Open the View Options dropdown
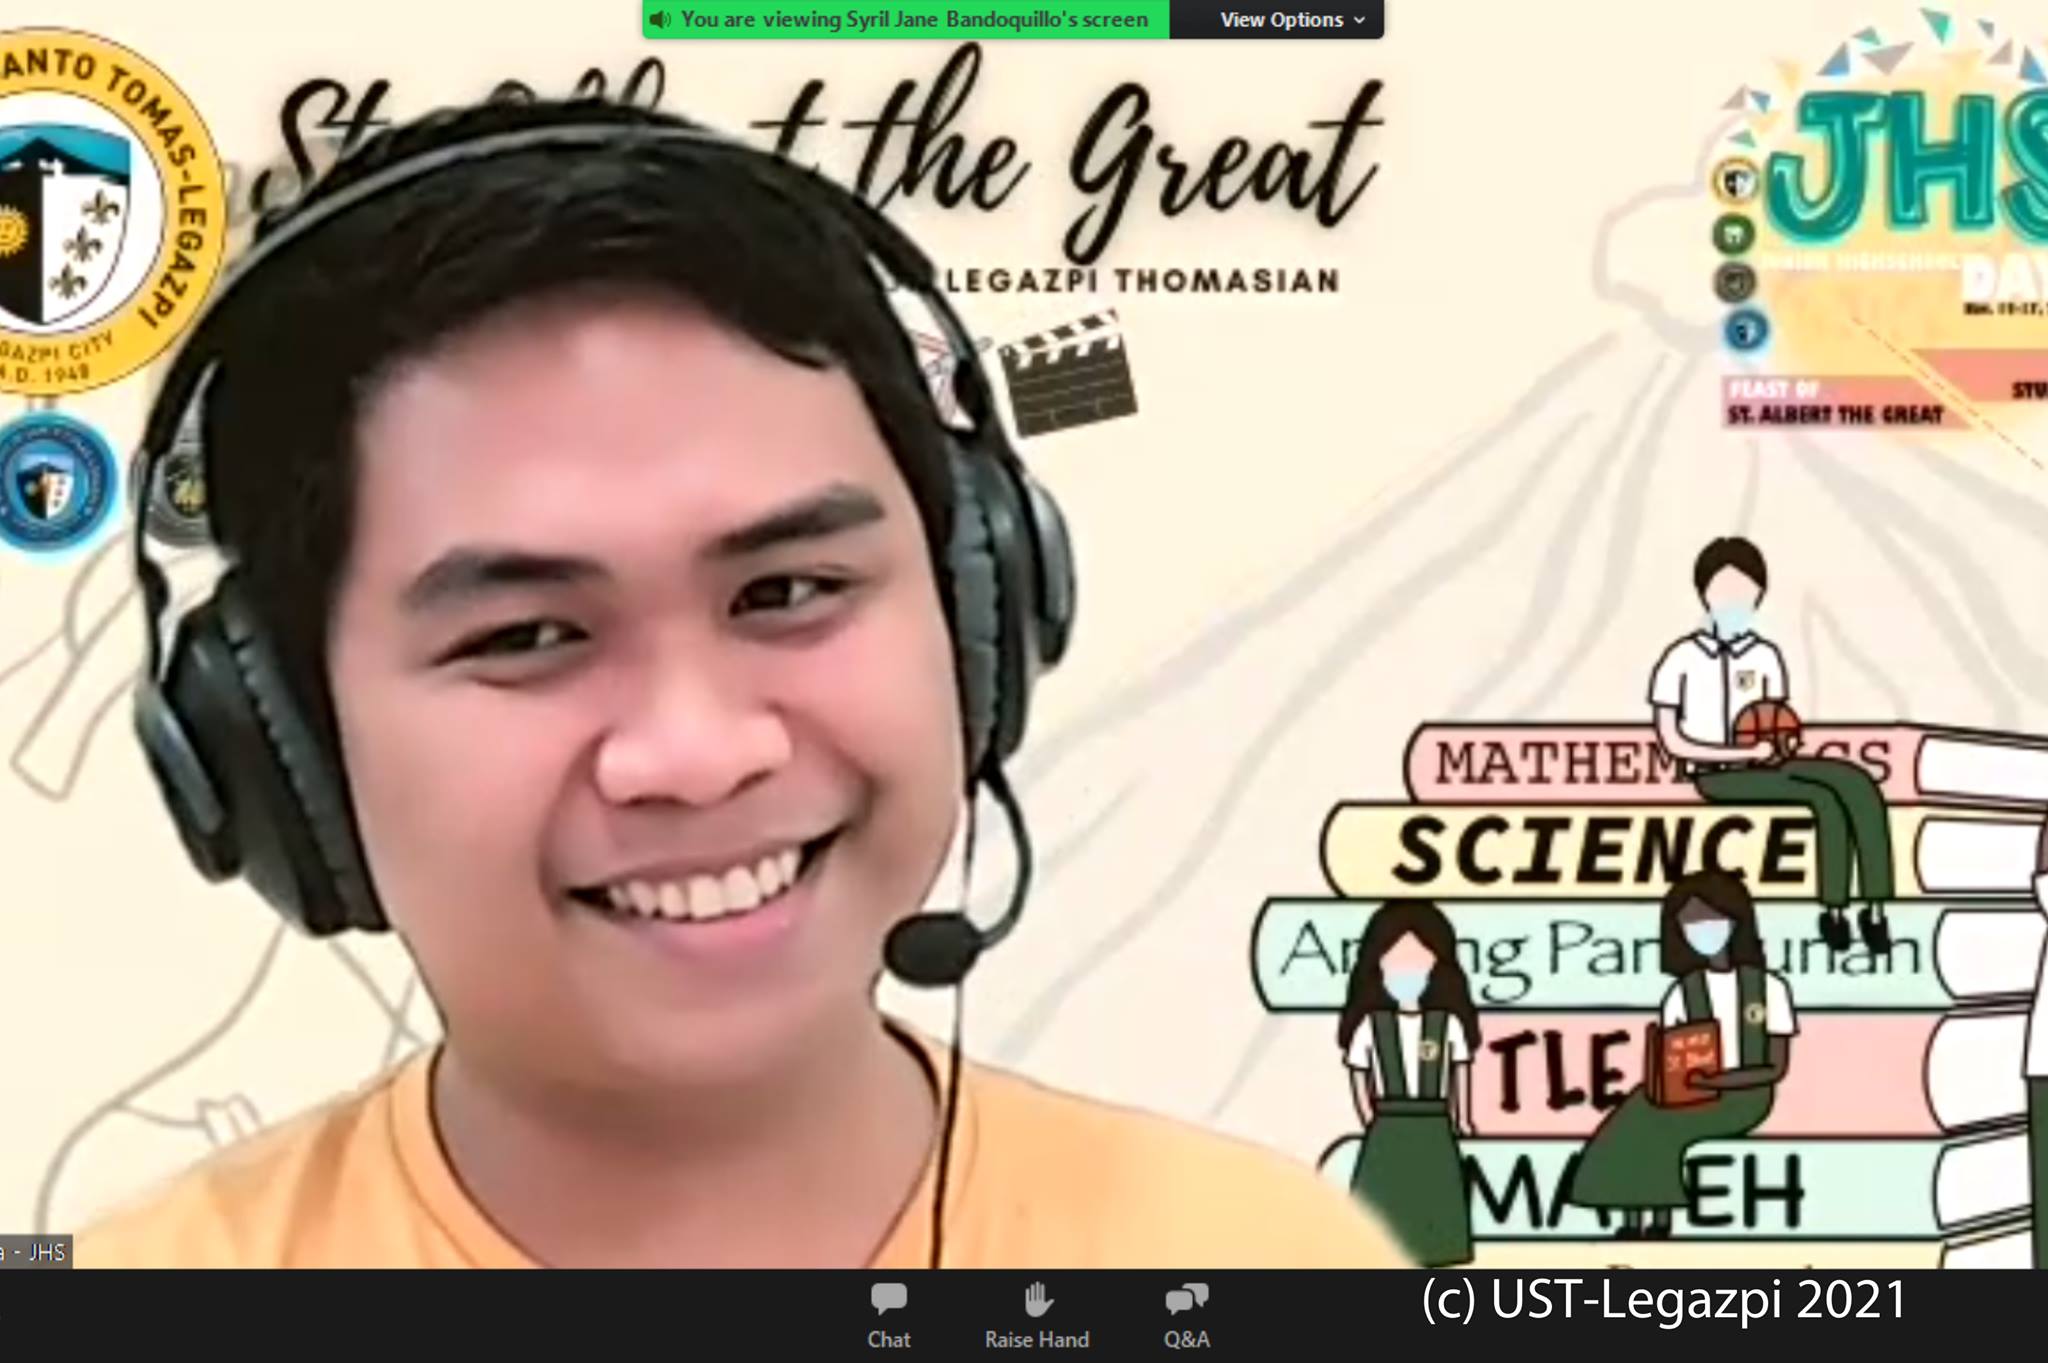Viewport: 2048px width, 1363px height. point(1281,19)
